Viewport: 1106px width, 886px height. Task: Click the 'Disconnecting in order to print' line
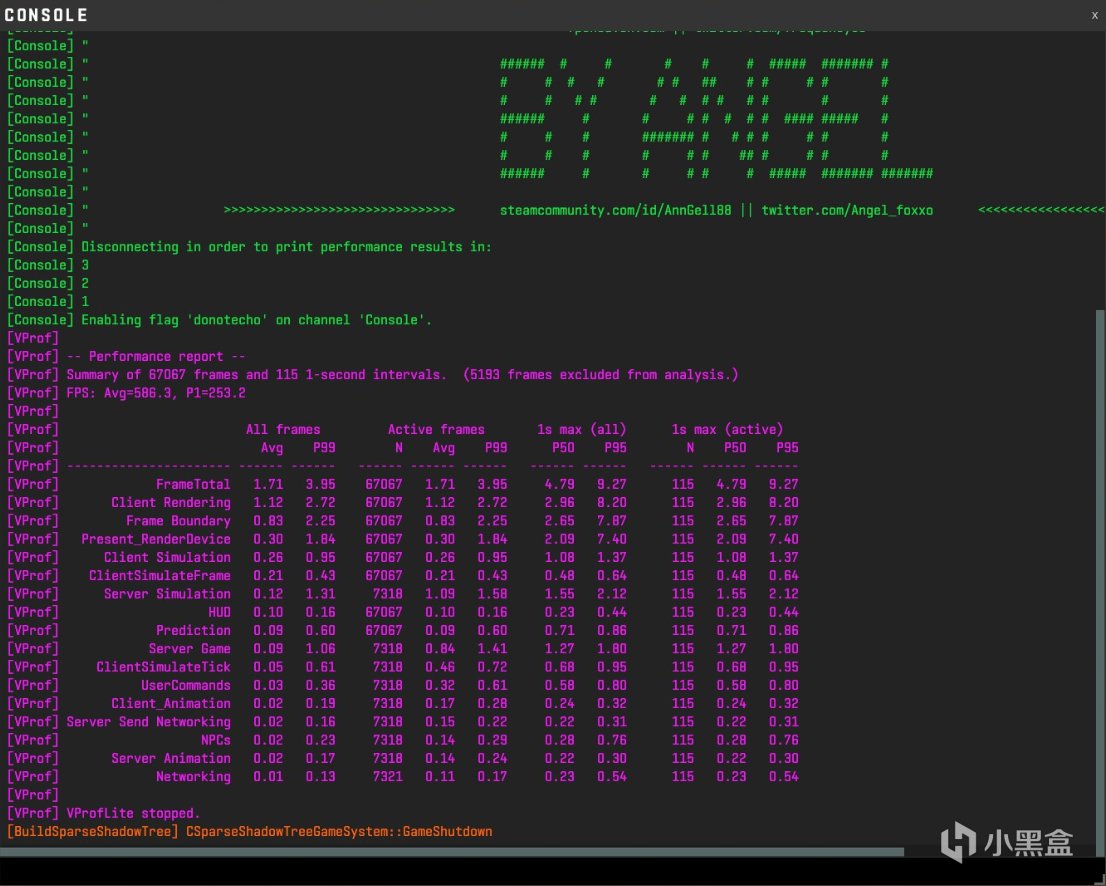point(249,247)
